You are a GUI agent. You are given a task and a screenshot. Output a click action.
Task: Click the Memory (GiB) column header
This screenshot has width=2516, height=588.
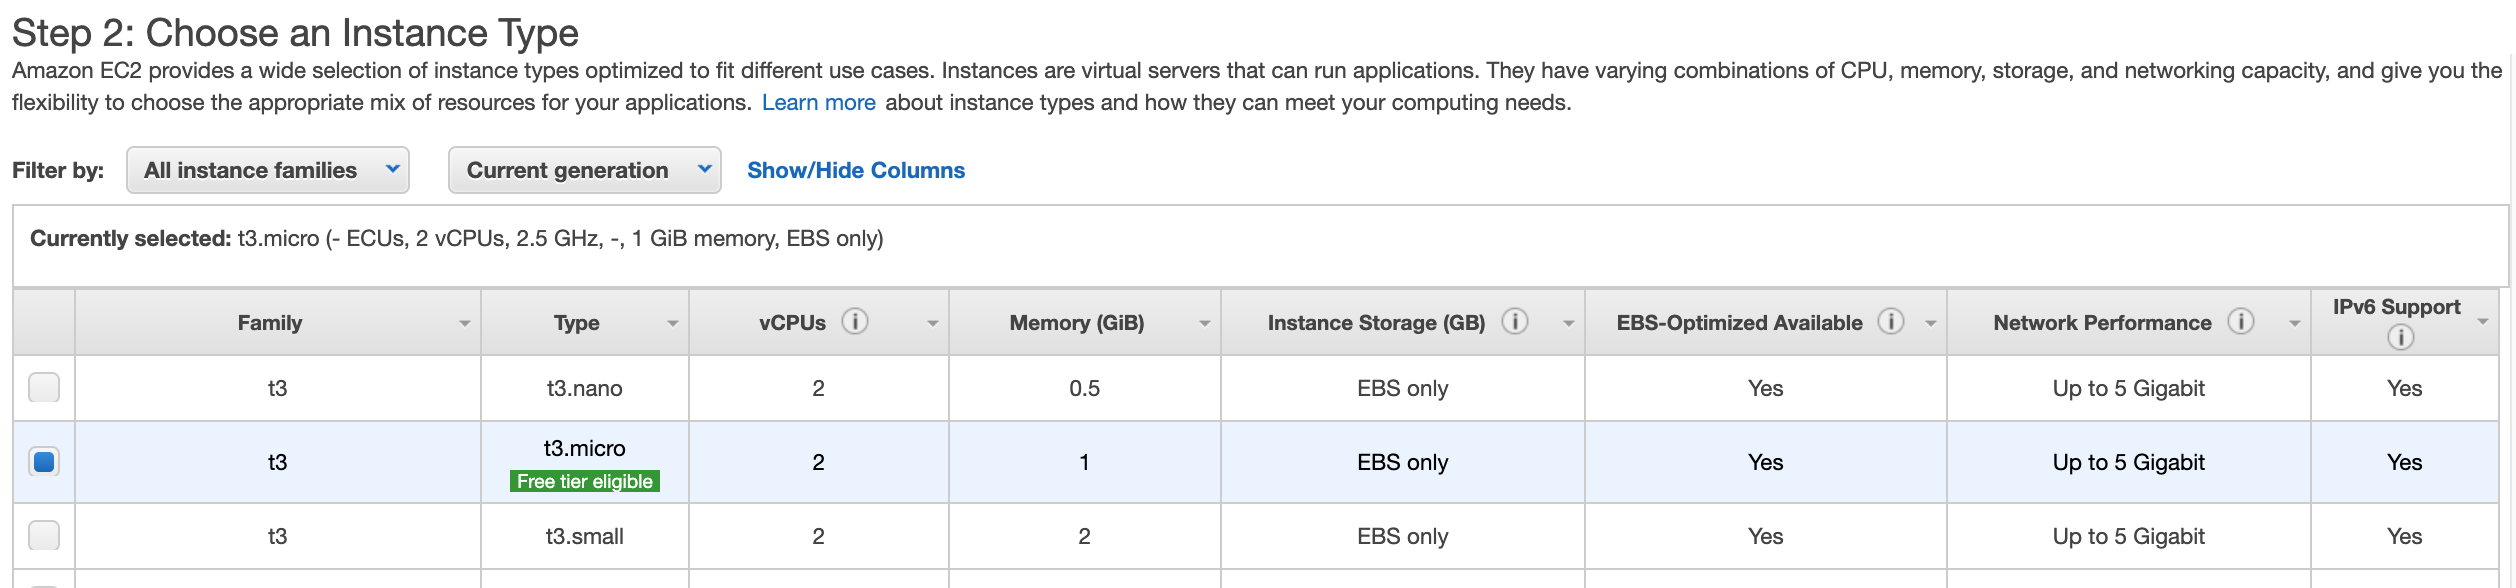coord(1085,322)
